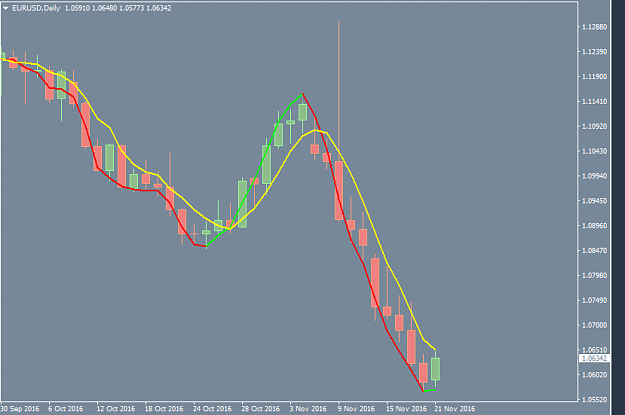The width and height of the screenshot is (625, 415).
Task: Click price level 1.09450 on scale
Action: pos(594,201)
